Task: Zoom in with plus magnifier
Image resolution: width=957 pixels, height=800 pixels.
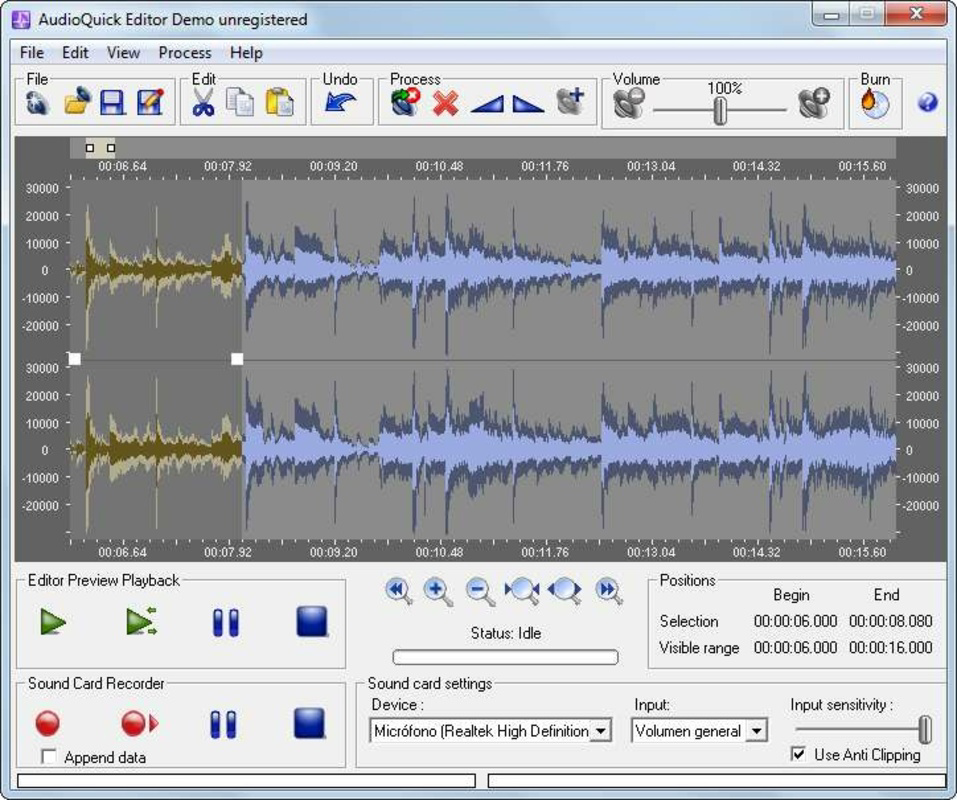Action: click(438, 591)
